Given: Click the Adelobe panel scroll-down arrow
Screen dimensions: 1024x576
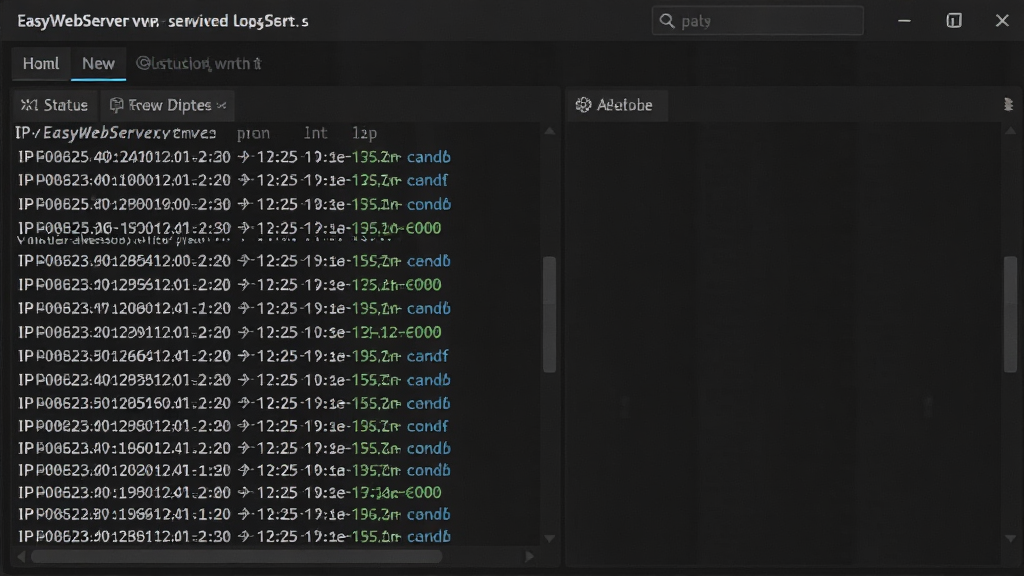Looking at the screenshot, I should tap(1010, 539).
